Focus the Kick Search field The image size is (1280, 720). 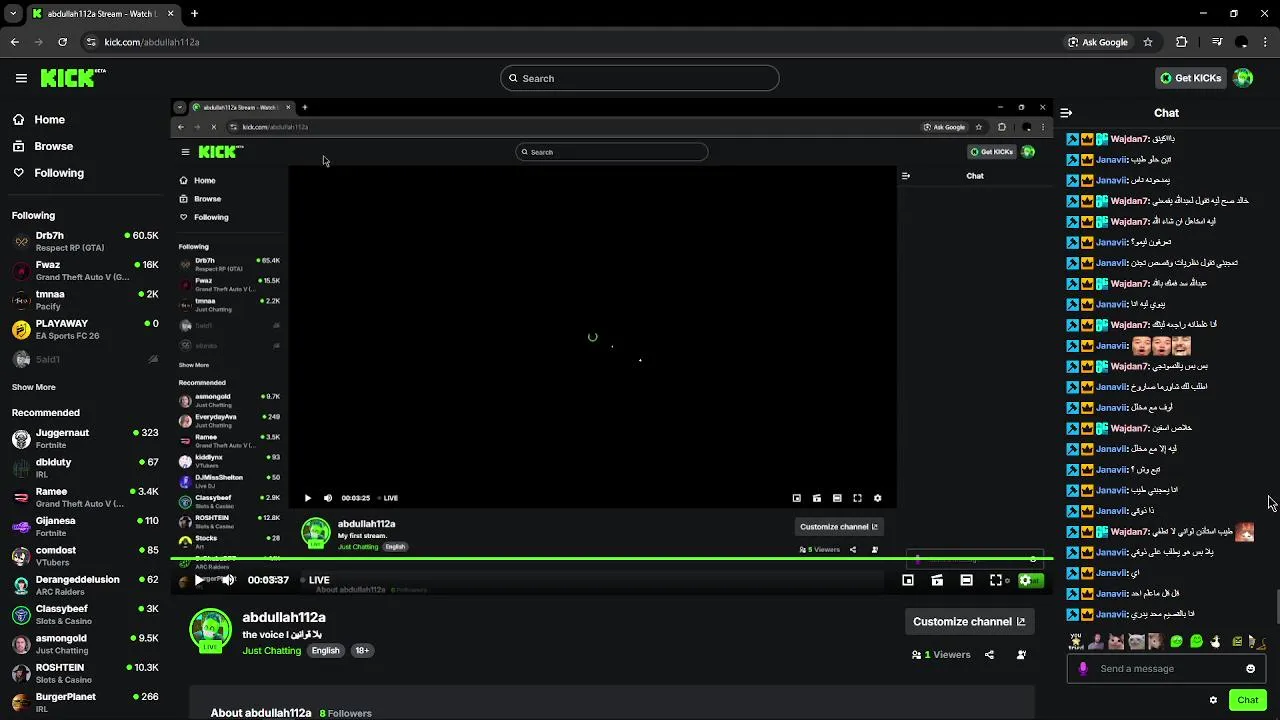tap(640, 78)
